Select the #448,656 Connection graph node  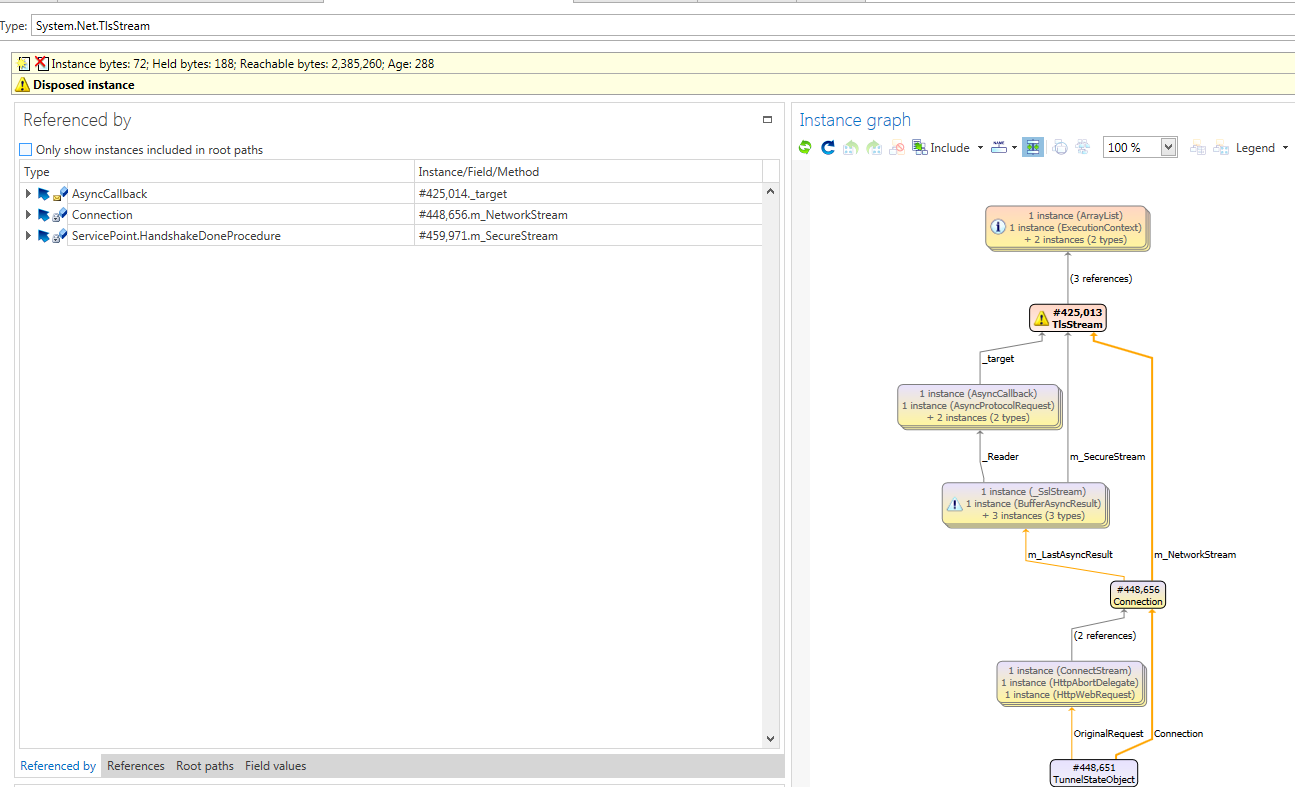[1138, 595]
